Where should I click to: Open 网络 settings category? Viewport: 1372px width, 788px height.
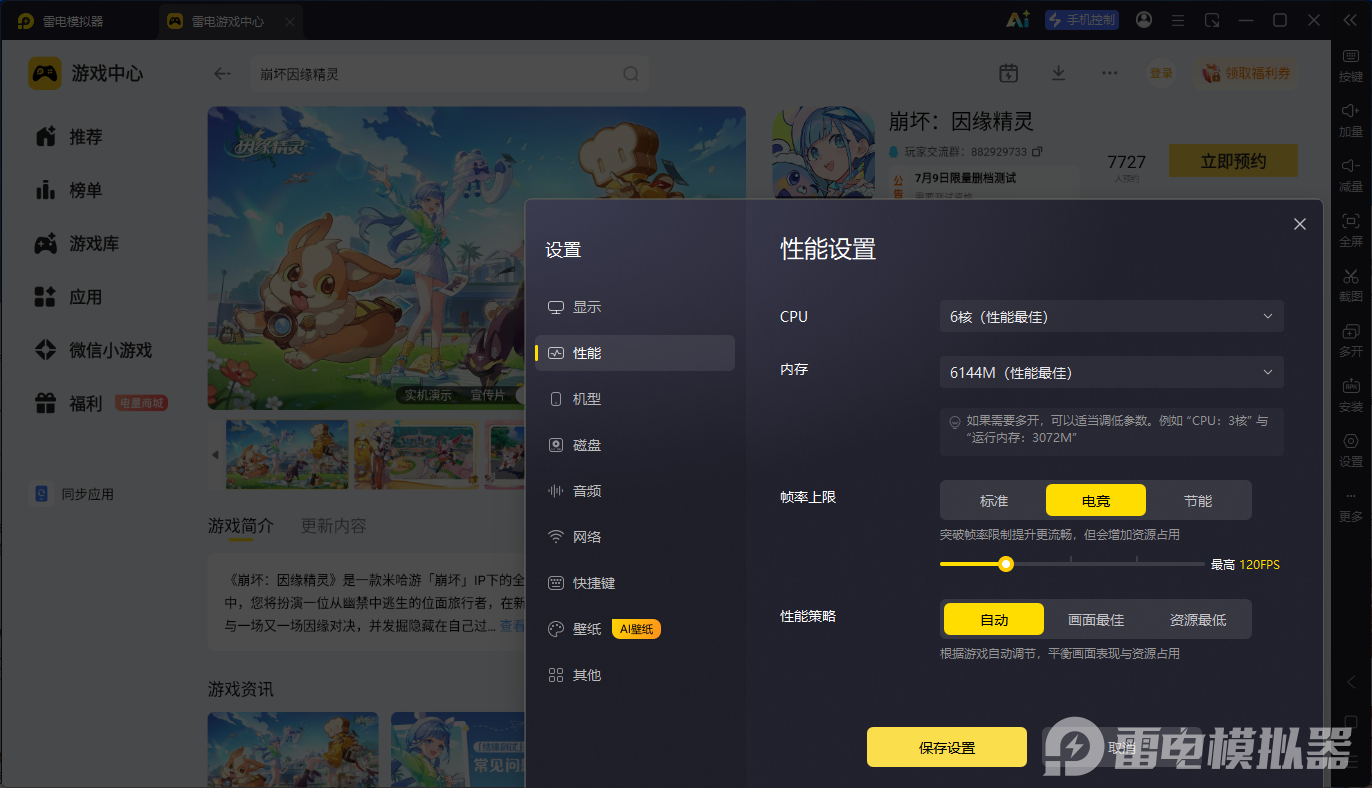coord(635,537)
